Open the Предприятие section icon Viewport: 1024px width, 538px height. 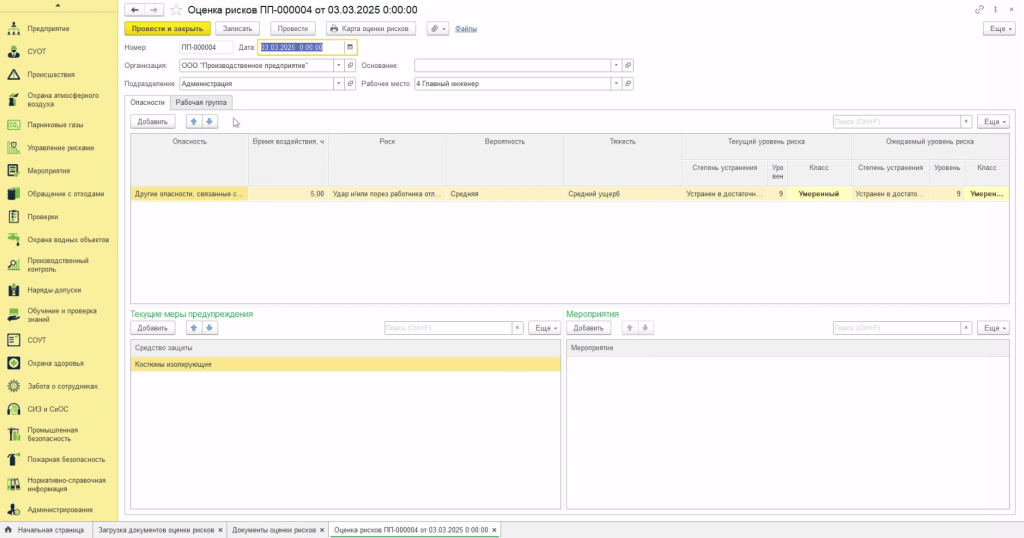(x=14, y=29)
